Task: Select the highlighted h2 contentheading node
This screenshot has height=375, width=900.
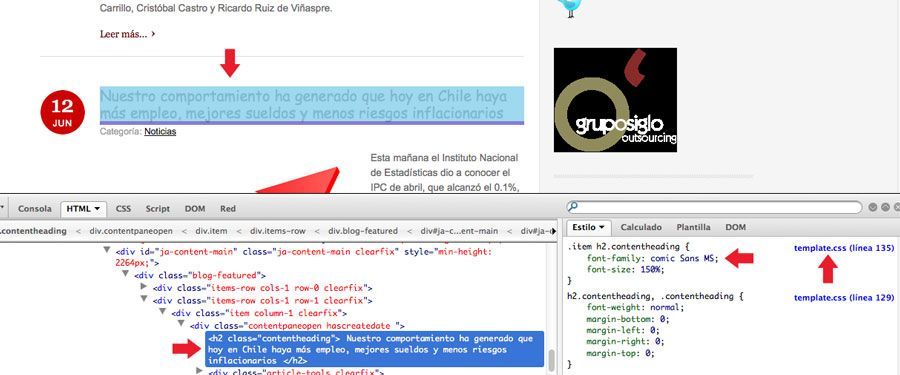Action: tap(374, 349)
